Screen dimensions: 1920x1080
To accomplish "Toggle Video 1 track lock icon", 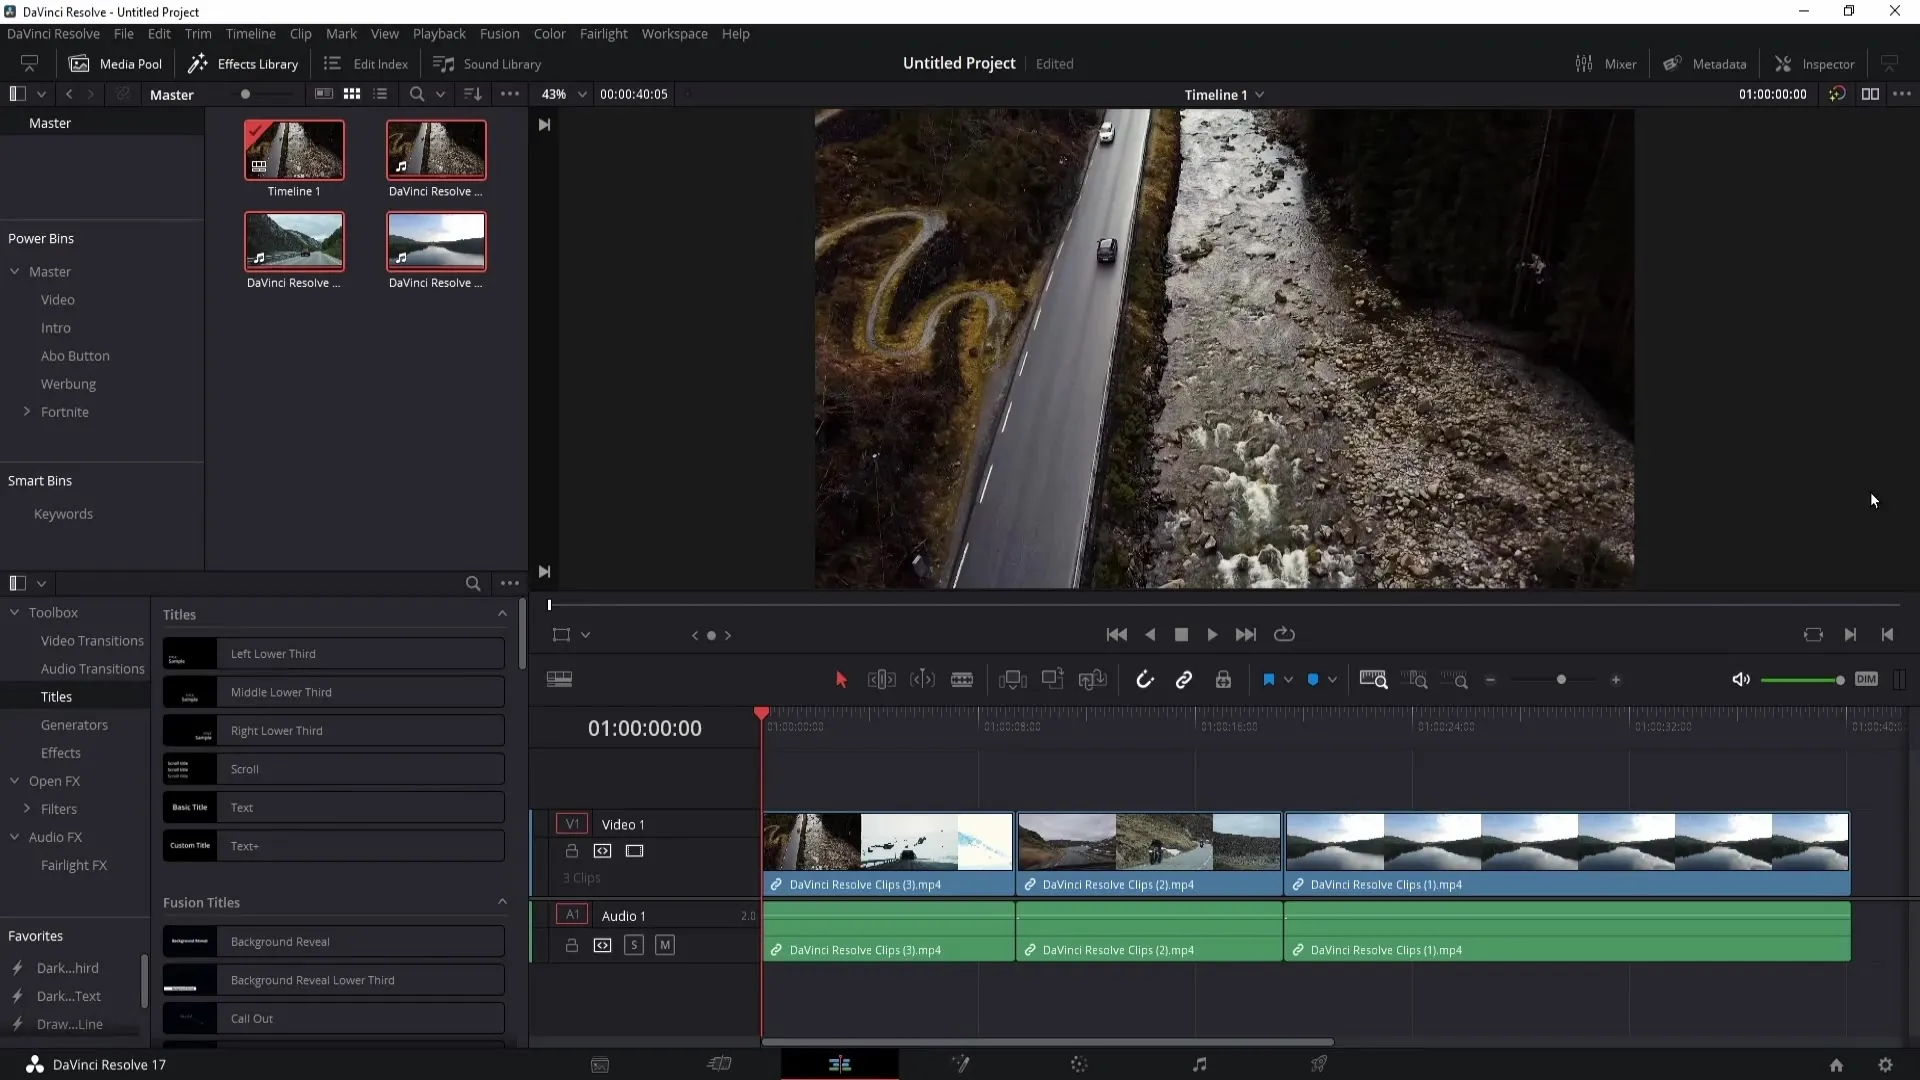I will point(571,851).
